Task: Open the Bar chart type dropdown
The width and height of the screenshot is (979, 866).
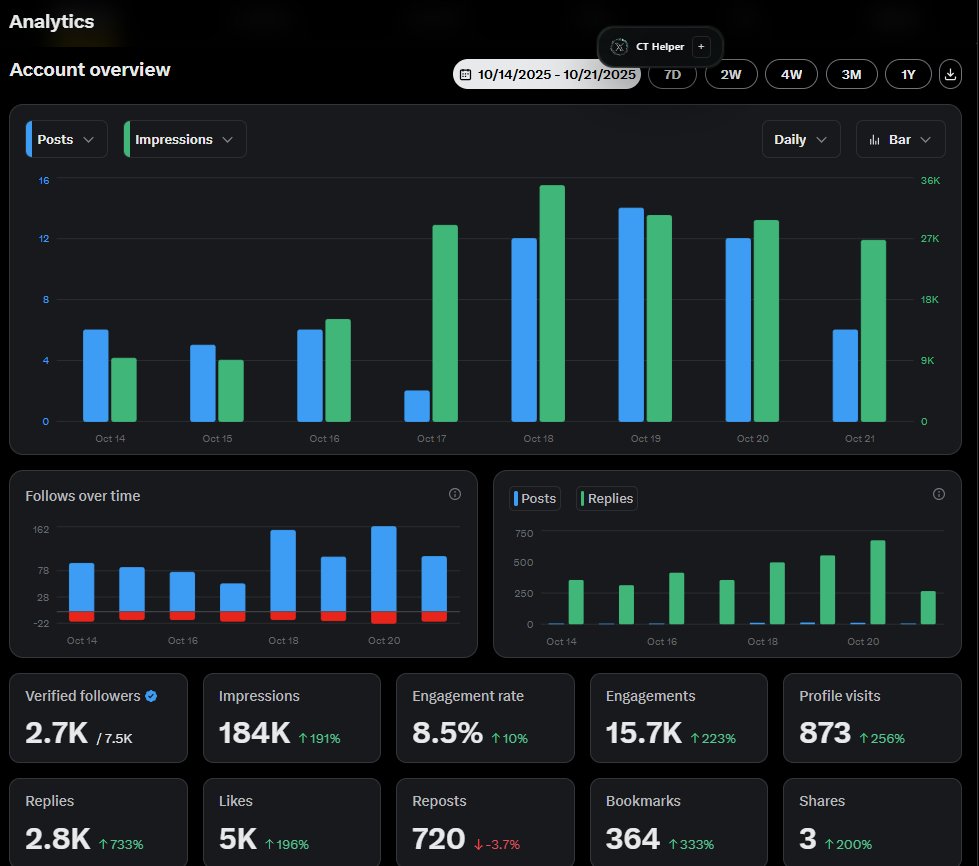Action: [x=900, y=139]
